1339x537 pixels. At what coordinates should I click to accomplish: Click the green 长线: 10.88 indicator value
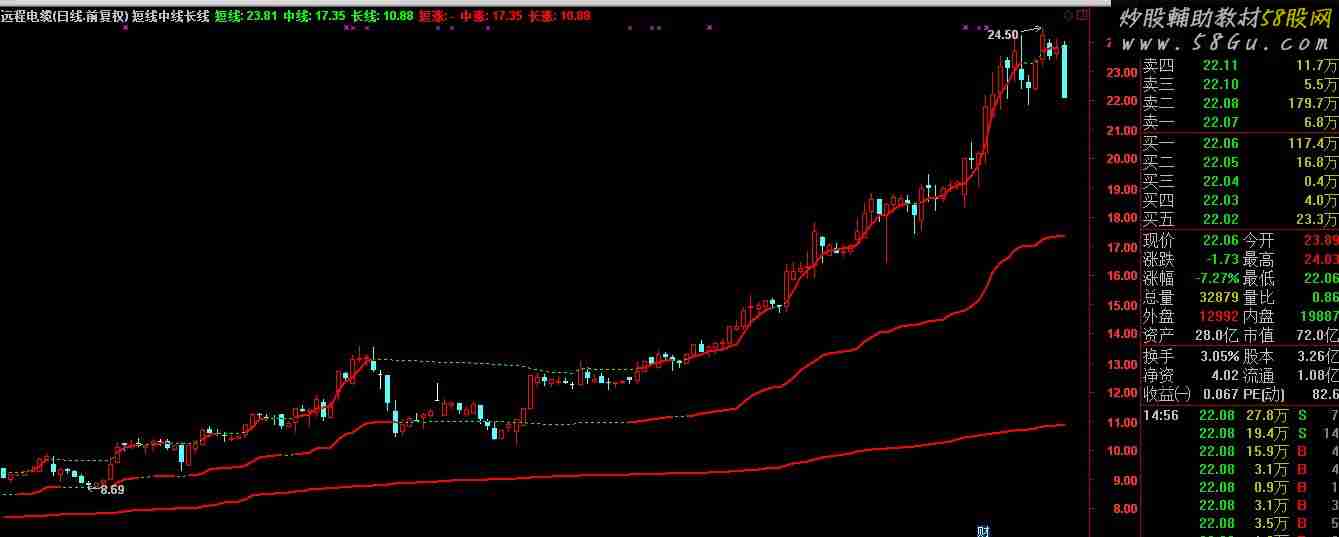tap(382, 16)
